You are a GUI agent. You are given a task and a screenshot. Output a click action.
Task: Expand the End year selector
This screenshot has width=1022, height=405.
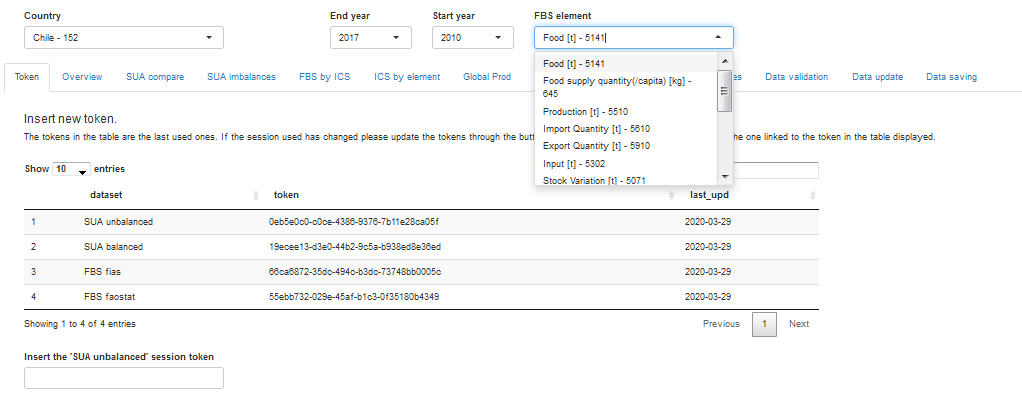[370, 38]
